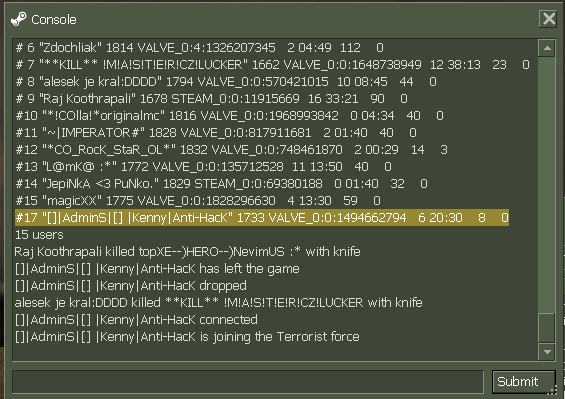Screen dimensions: 565x399
Task: Click the scrollbar up arrow
Action: (x=547, y=48)
